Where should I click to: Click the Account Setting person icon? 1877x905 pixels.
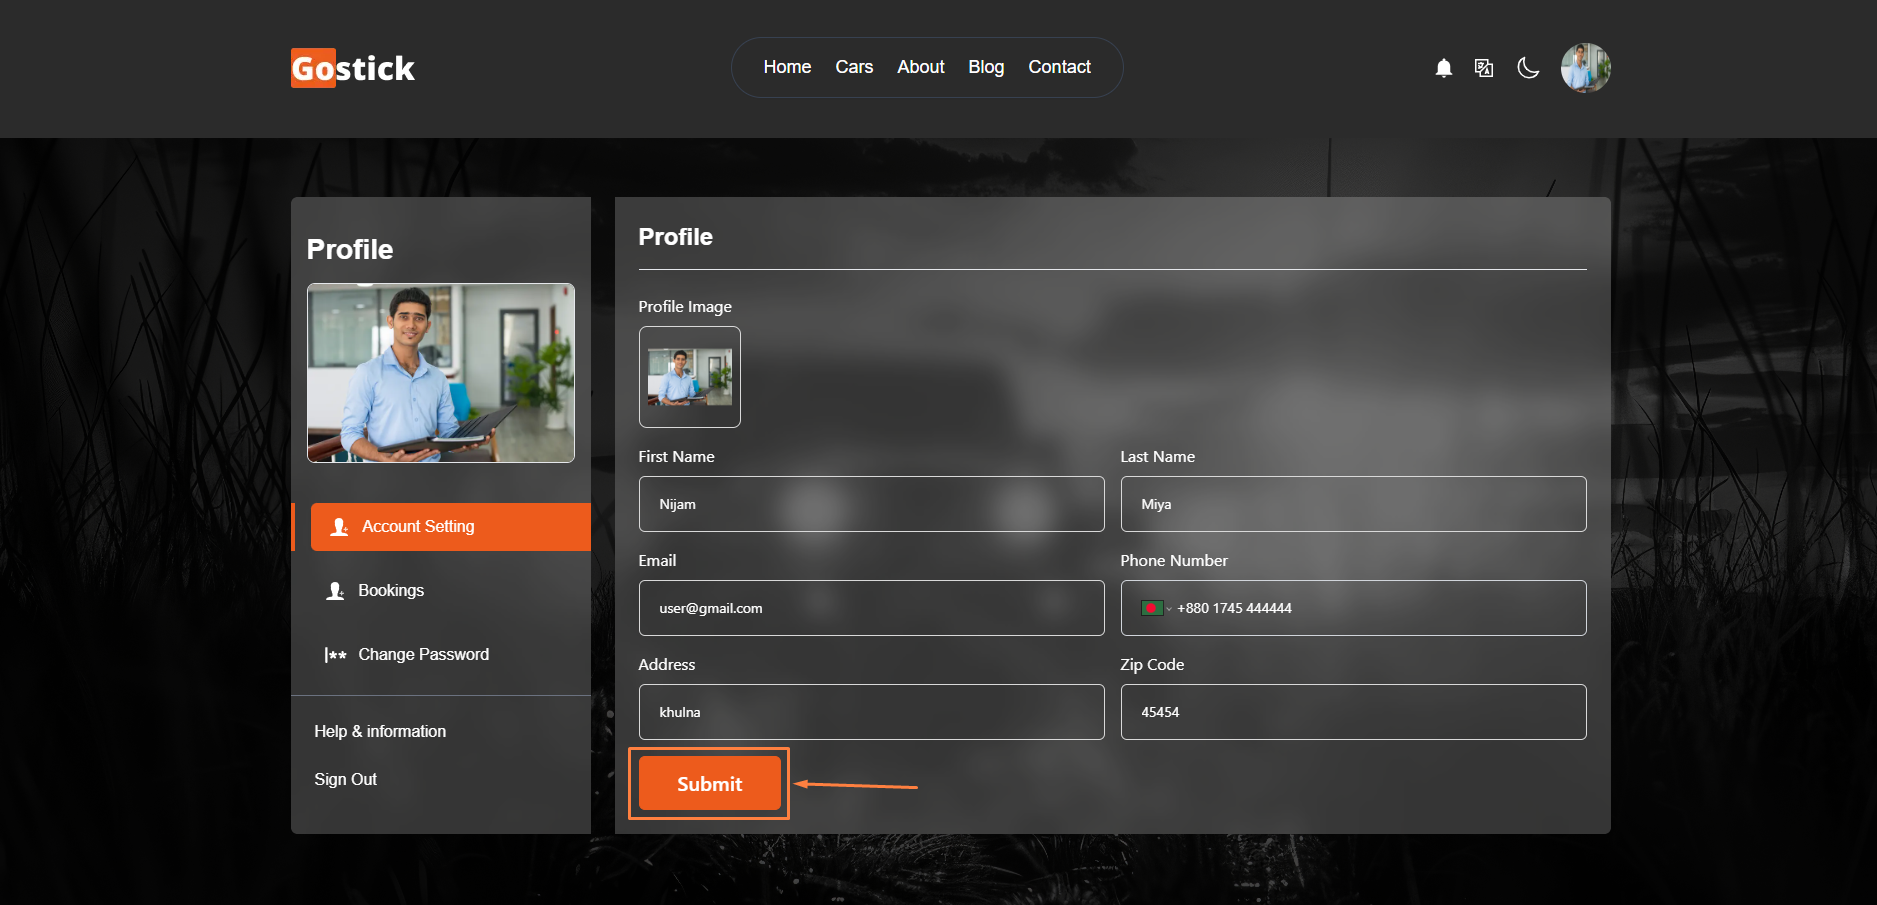click(x=339, y=527)
